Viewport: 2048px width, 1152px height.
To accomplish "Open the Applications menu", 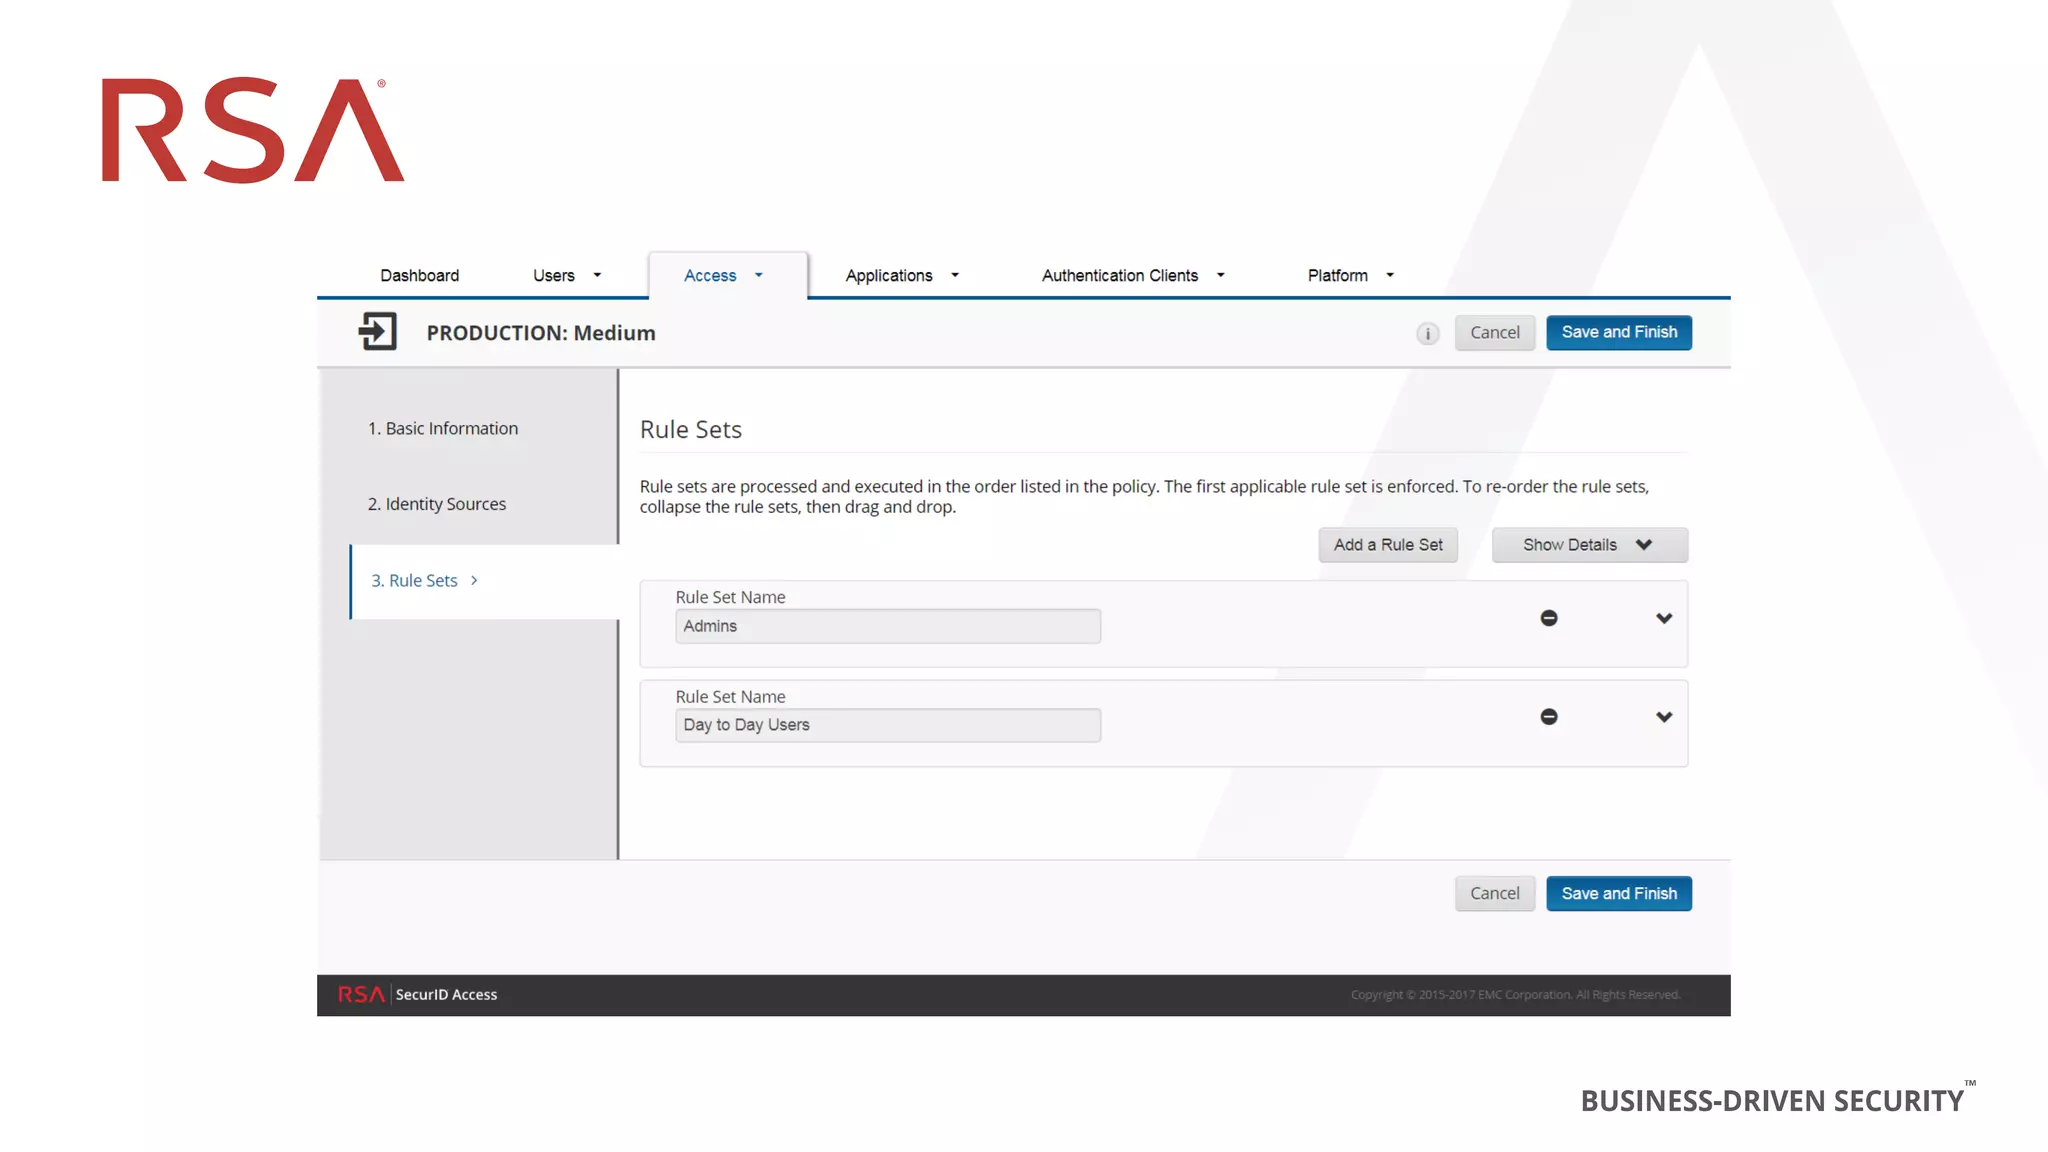I will (x=902, y=275).
